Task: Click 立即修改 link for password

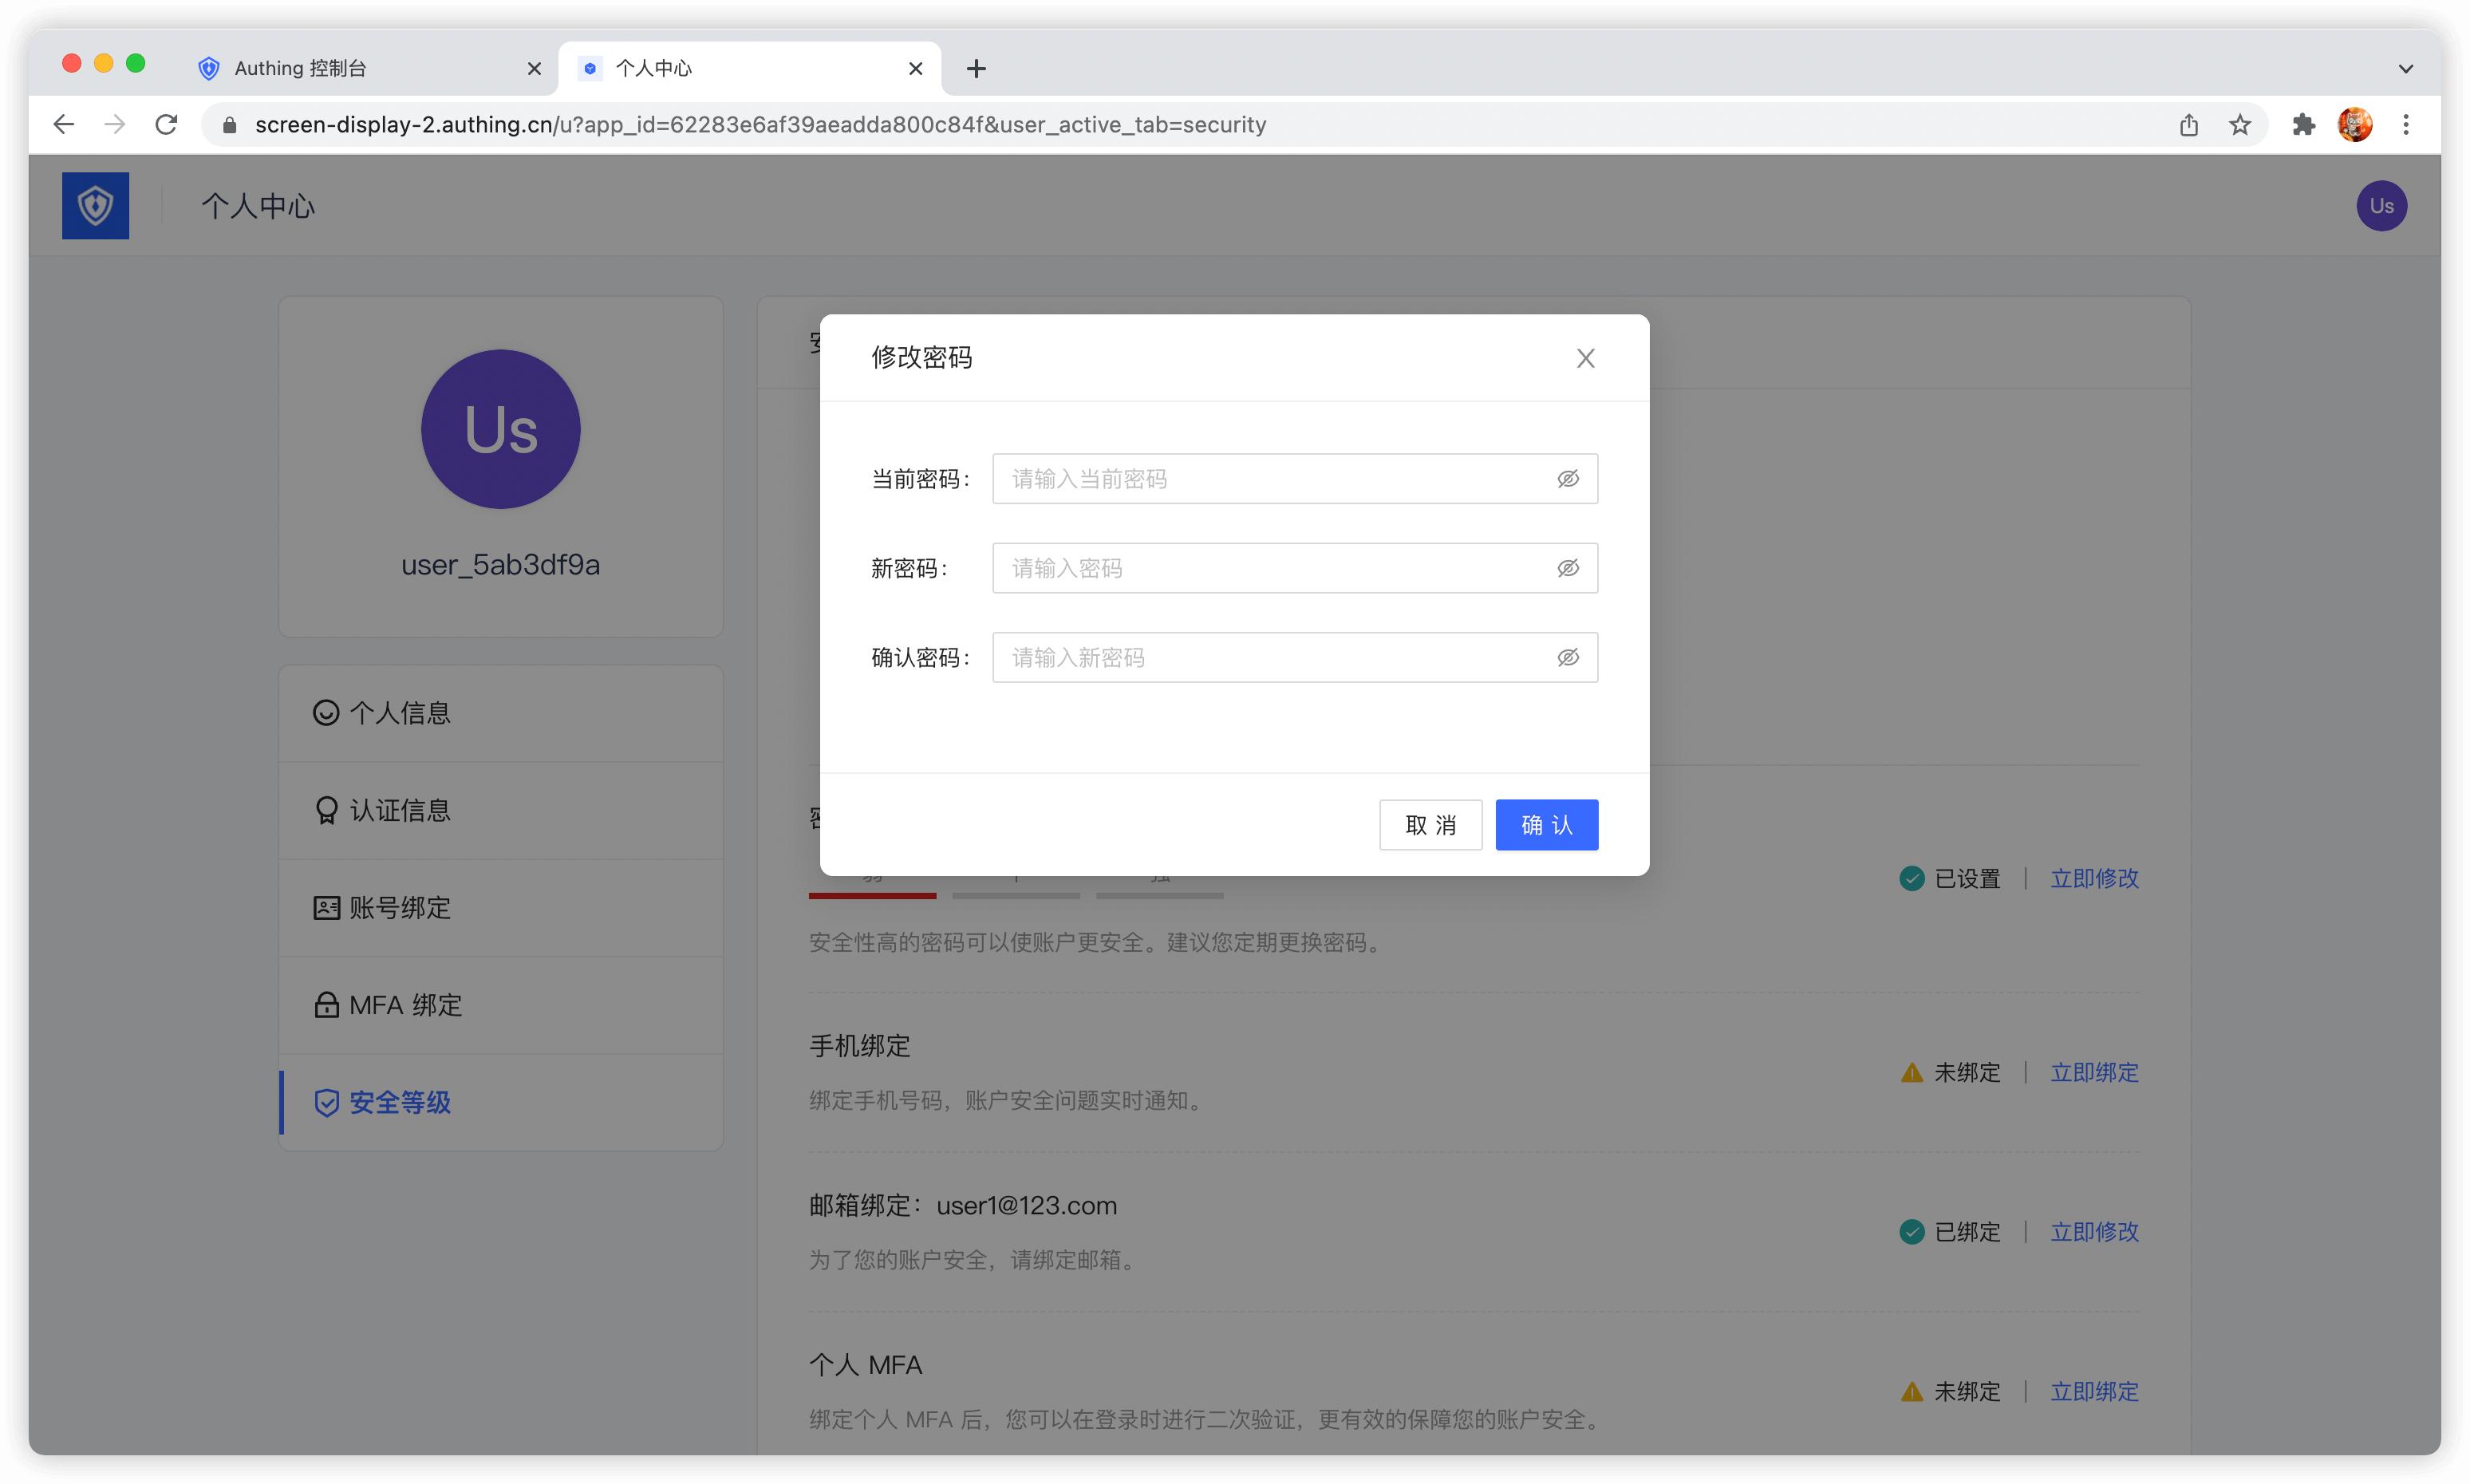Action: coord(2094,878)
